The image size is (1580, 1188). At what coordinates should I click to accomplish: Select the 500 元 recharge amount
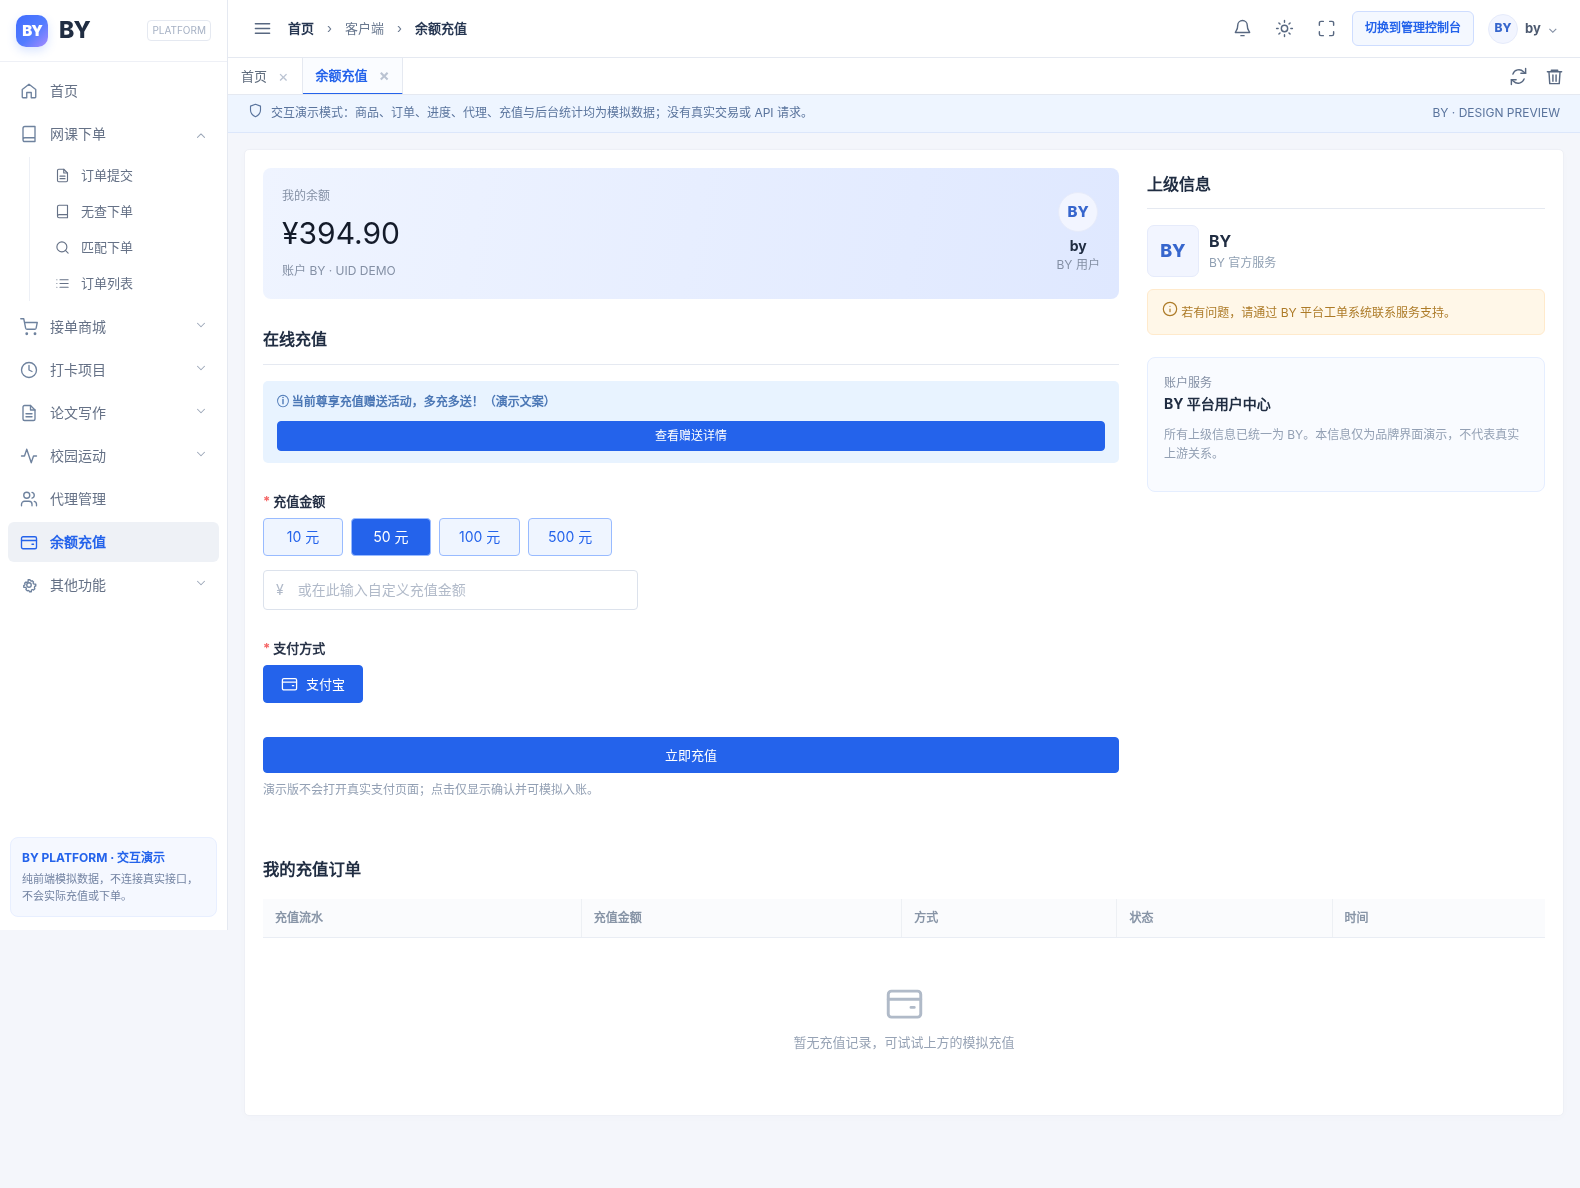point(570,537)
